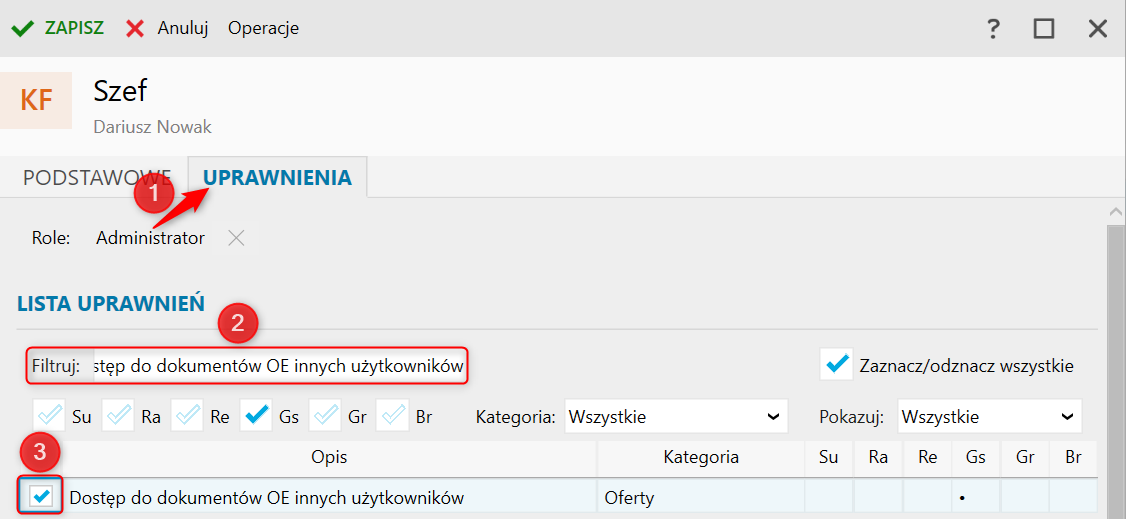Image resolution: width=1126 pixels, height=519 pixels.
Task: Click the Szef title text
Action: (x=121, y=91)
